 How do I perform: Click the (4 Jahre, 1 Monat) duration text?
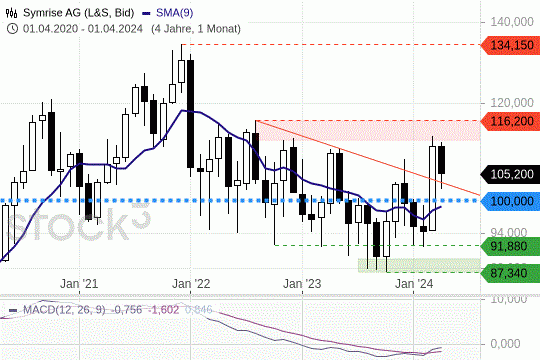pos(196,28)
